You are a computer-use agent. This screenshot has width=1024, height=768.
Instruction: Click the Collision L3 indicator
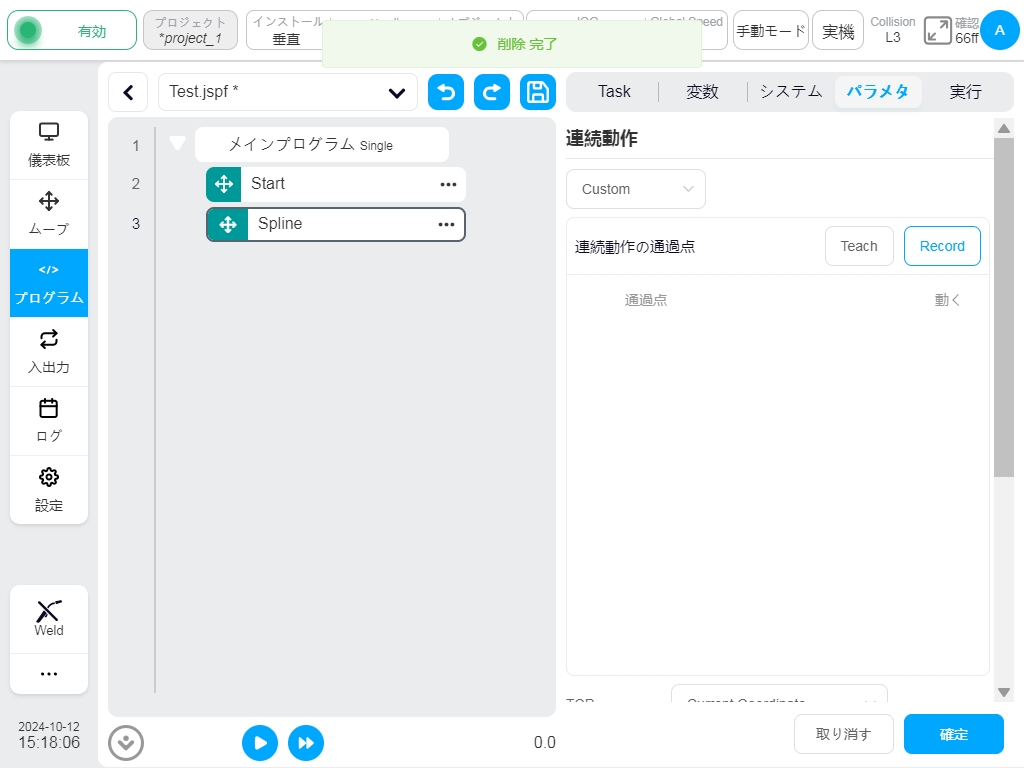tap(893, 30)
